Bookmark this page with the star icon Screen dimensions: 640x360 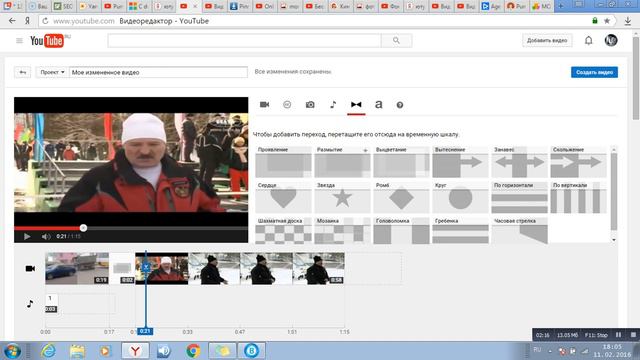(607, 21)
